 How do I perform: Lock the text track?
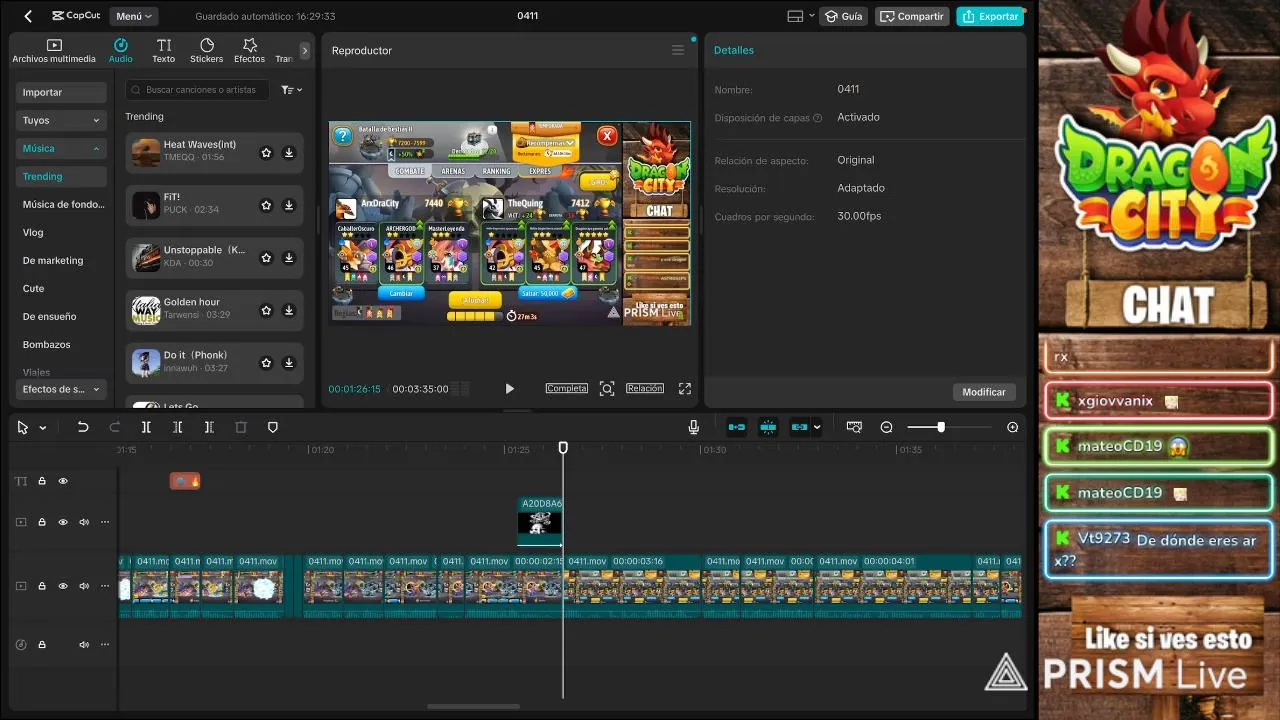pyautogui.click(x=42, y=481)
